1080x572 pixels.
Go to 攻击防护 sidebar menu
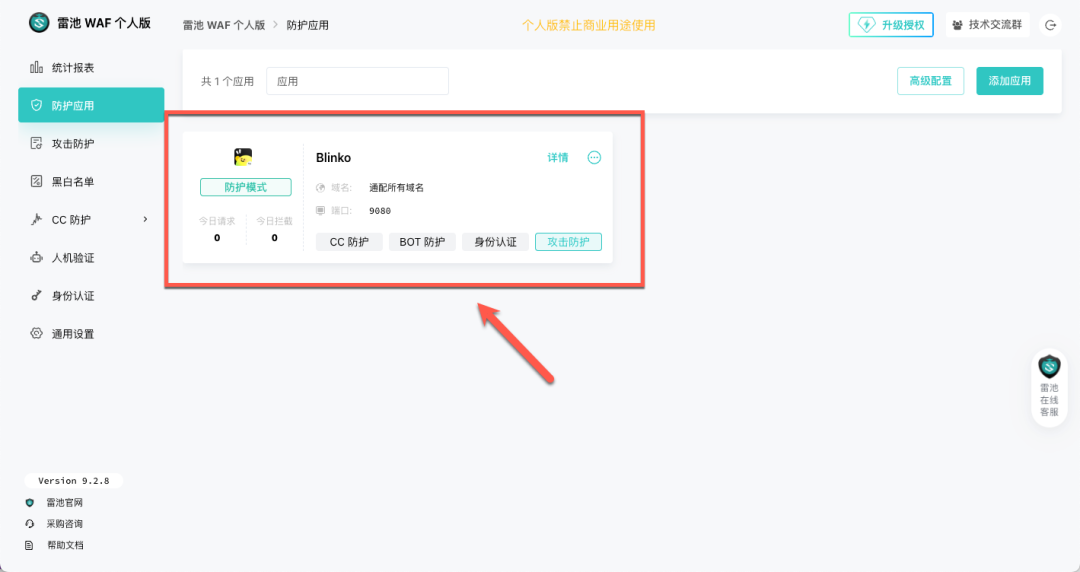tap(91, 143)
